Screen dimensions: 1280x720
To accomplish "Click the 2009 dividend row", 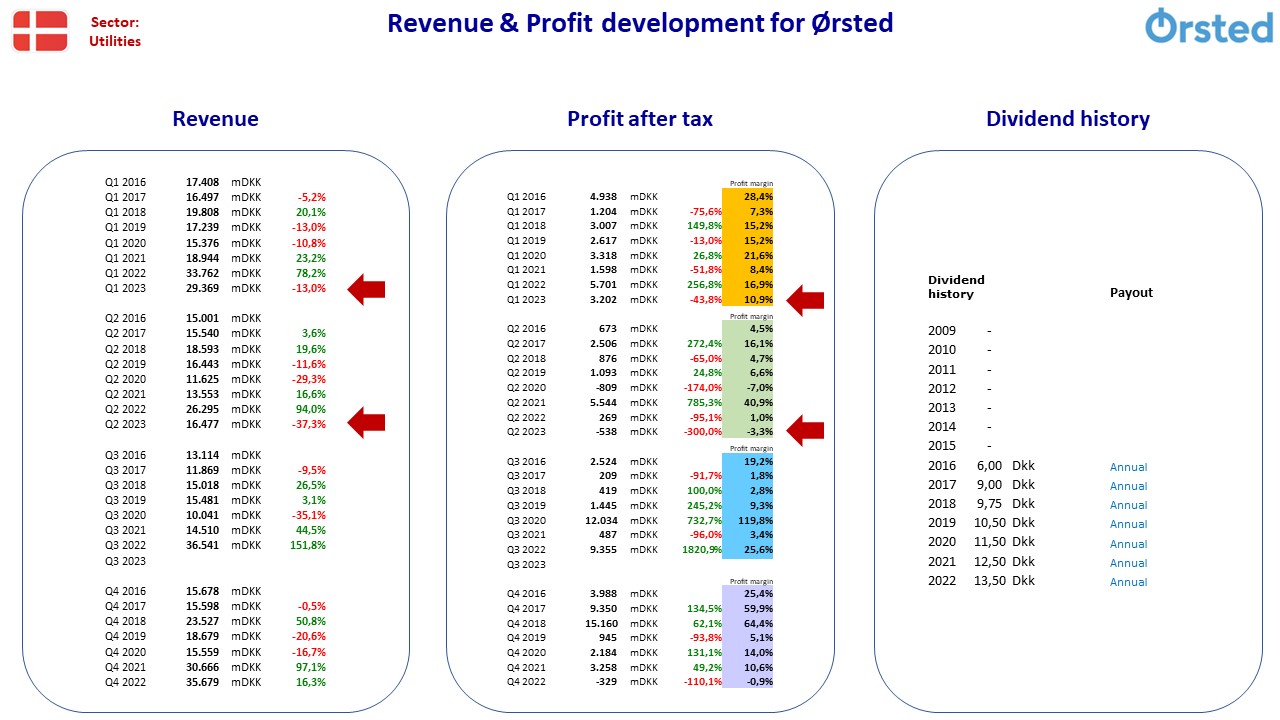I will click(x=960, y=331).
